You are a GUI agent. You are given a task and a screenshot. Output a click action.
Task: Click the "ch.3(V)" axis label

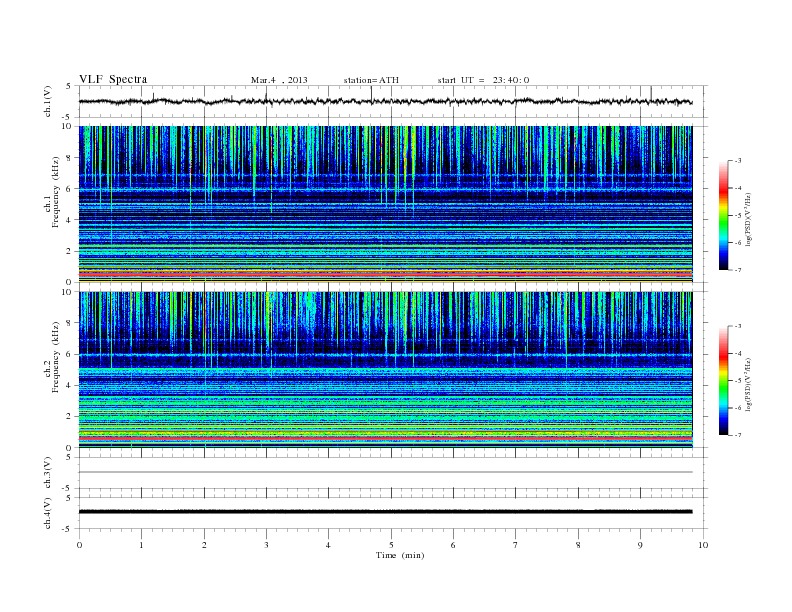[x=48, y=472]
